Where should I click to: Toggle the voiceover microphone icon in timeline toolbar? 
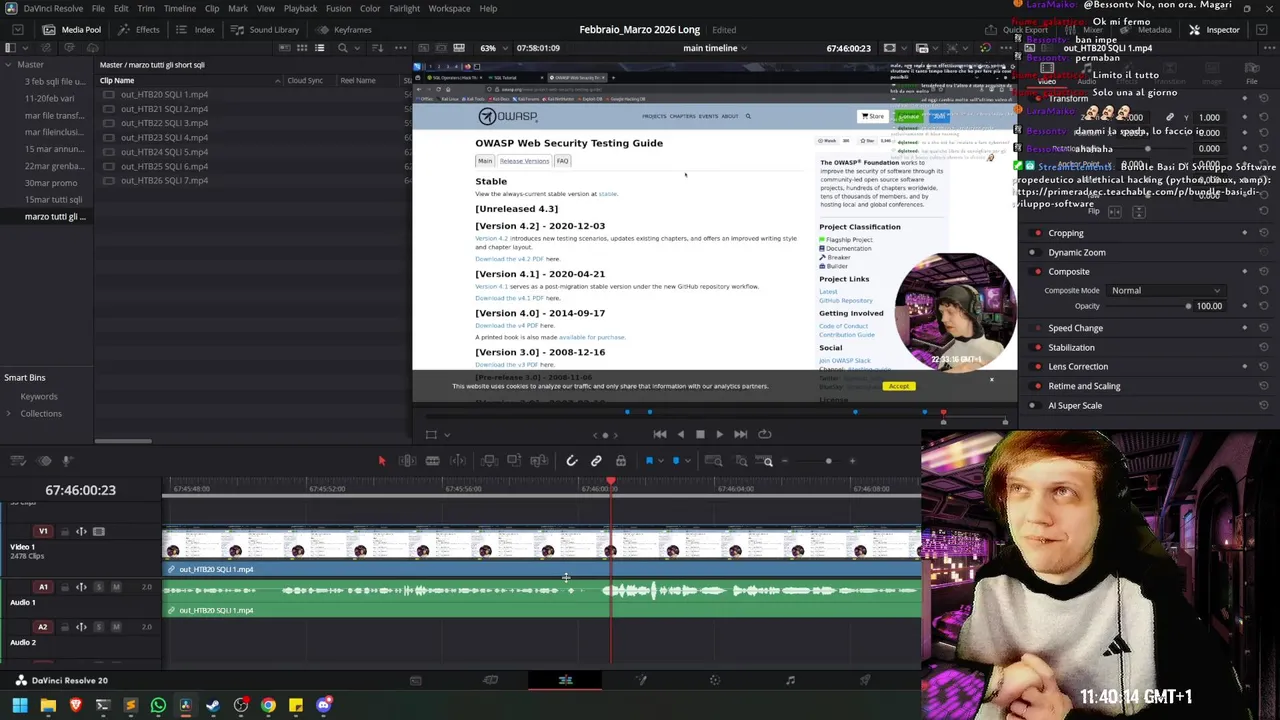tap(67, 461)
